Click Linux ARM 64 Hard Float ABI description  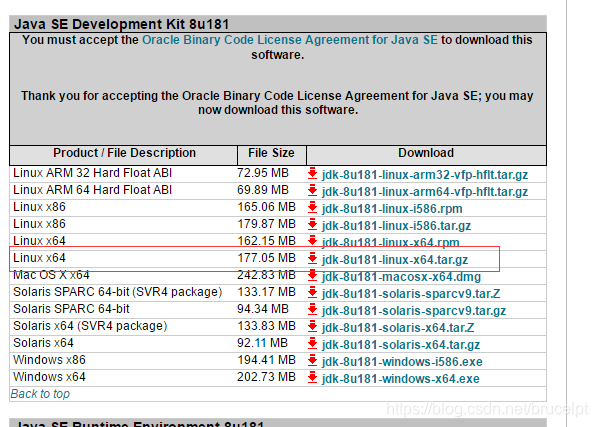pyautogui.click(x=92, y=190)
